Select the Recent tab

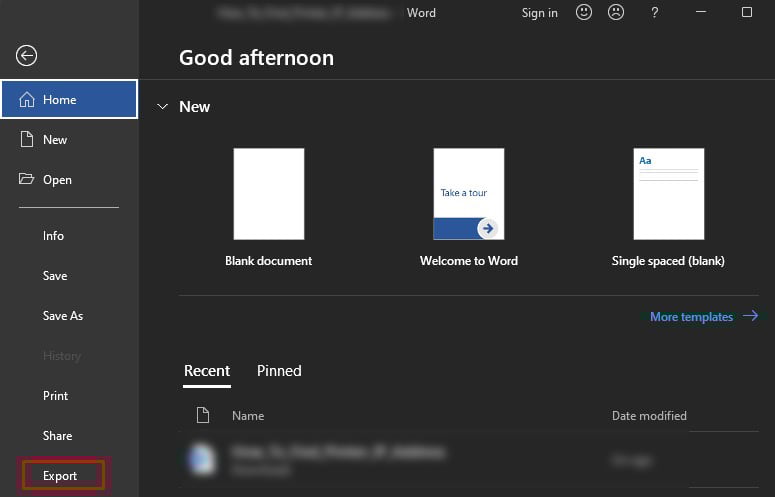pyautogui.click(x=207, y=371)
